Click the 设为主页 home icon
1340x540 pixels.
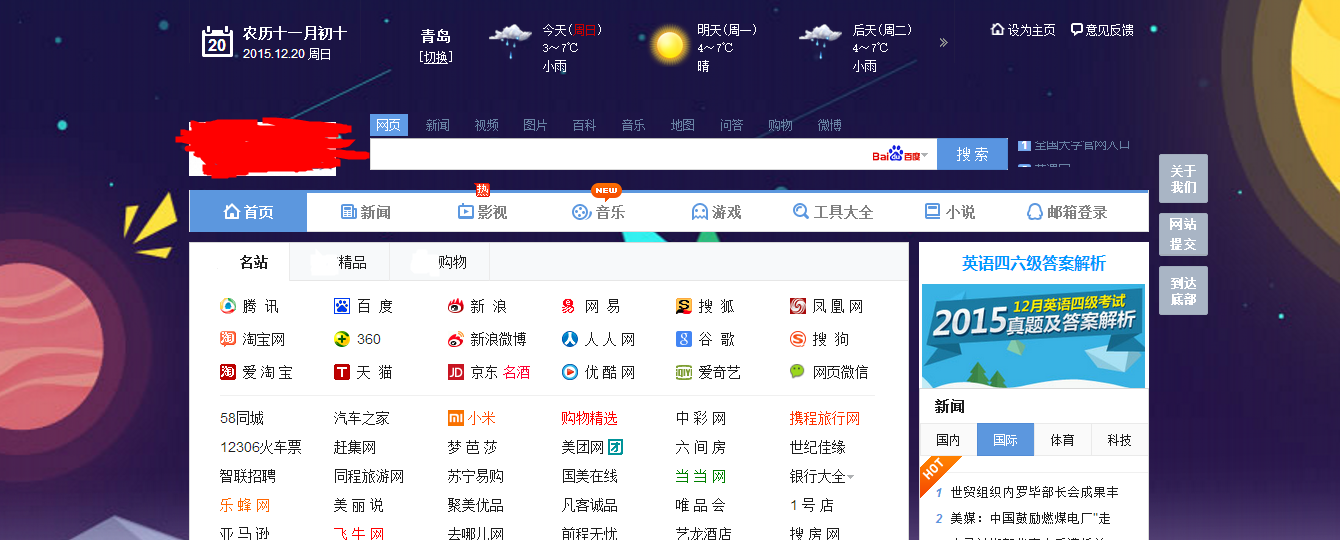(x=997, y=29)
